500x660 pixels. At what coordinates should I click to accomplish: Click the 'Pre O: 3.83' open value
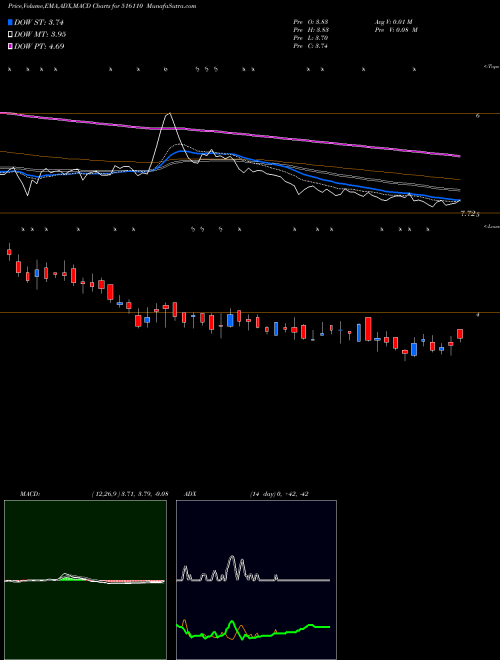click(x=311, y=22)
